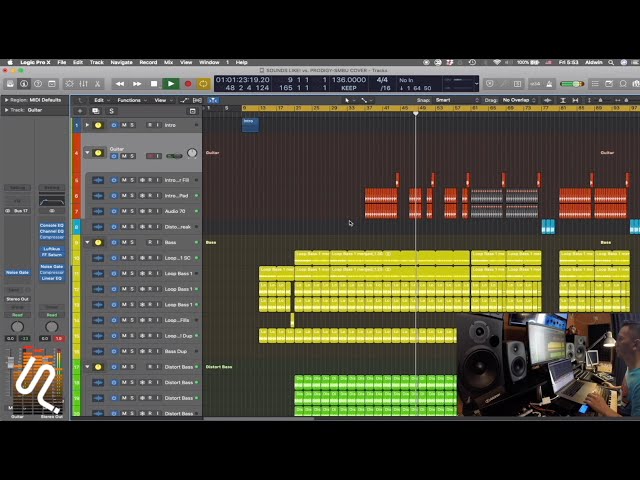Click the Stereo Out output slot

pos(17,299)
